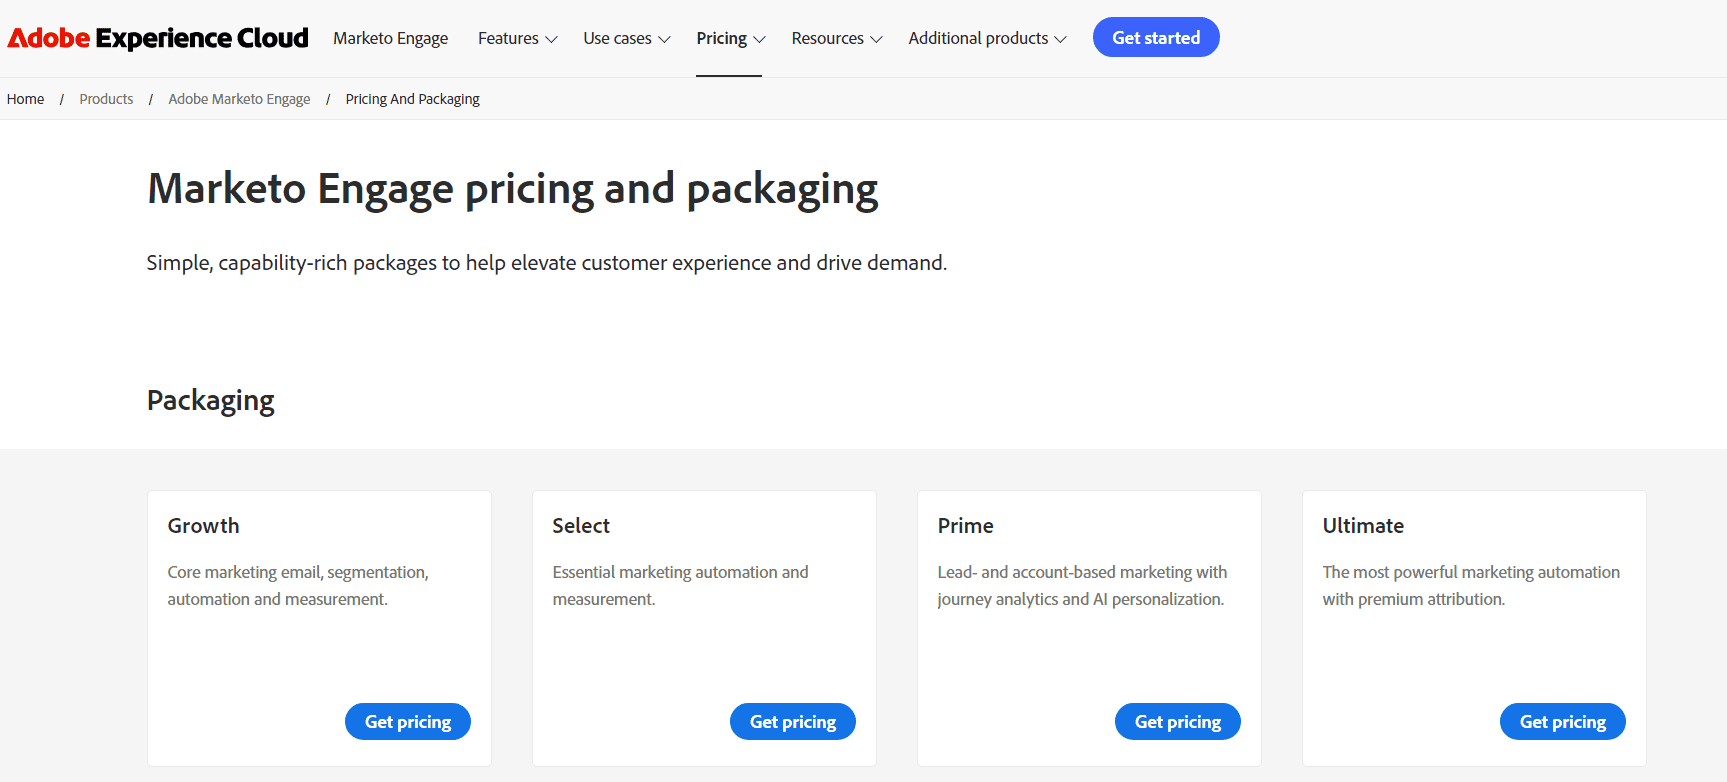Get pricing for the Ultimate package

coord(1563,722)
